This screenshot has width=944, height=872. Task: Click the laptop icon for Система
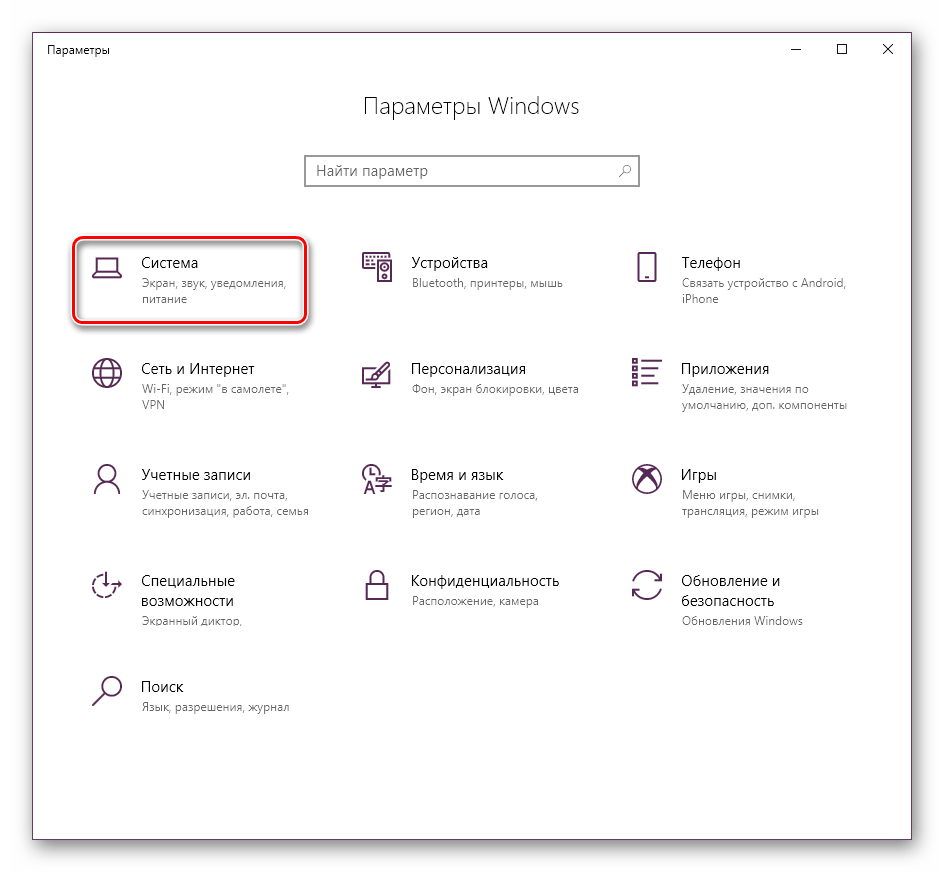click(106, 267)
